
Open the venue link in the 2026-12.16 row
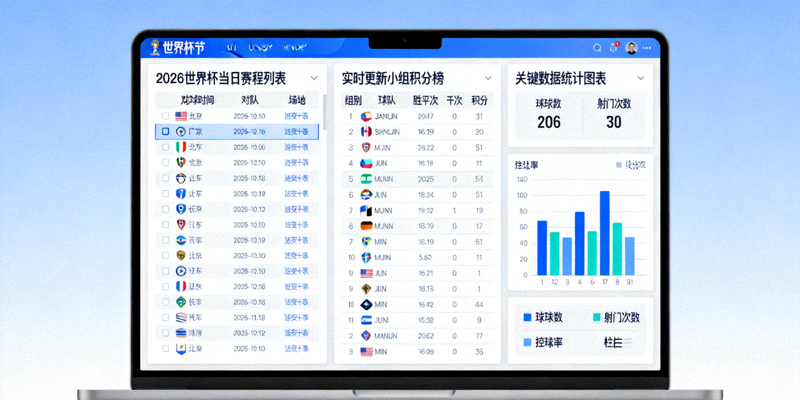(296, 132)
